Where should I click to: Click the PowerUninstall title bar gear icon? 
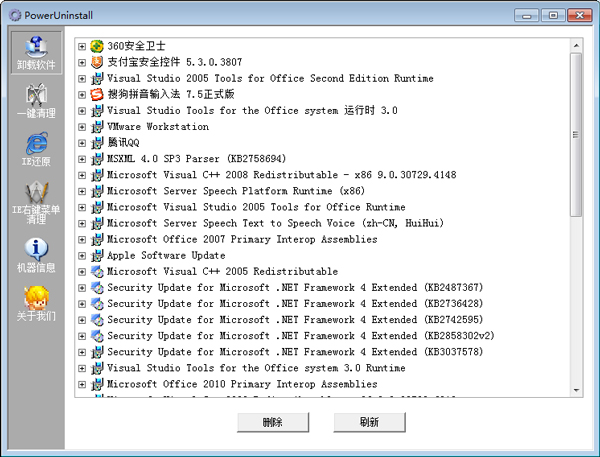click(15, 15)
